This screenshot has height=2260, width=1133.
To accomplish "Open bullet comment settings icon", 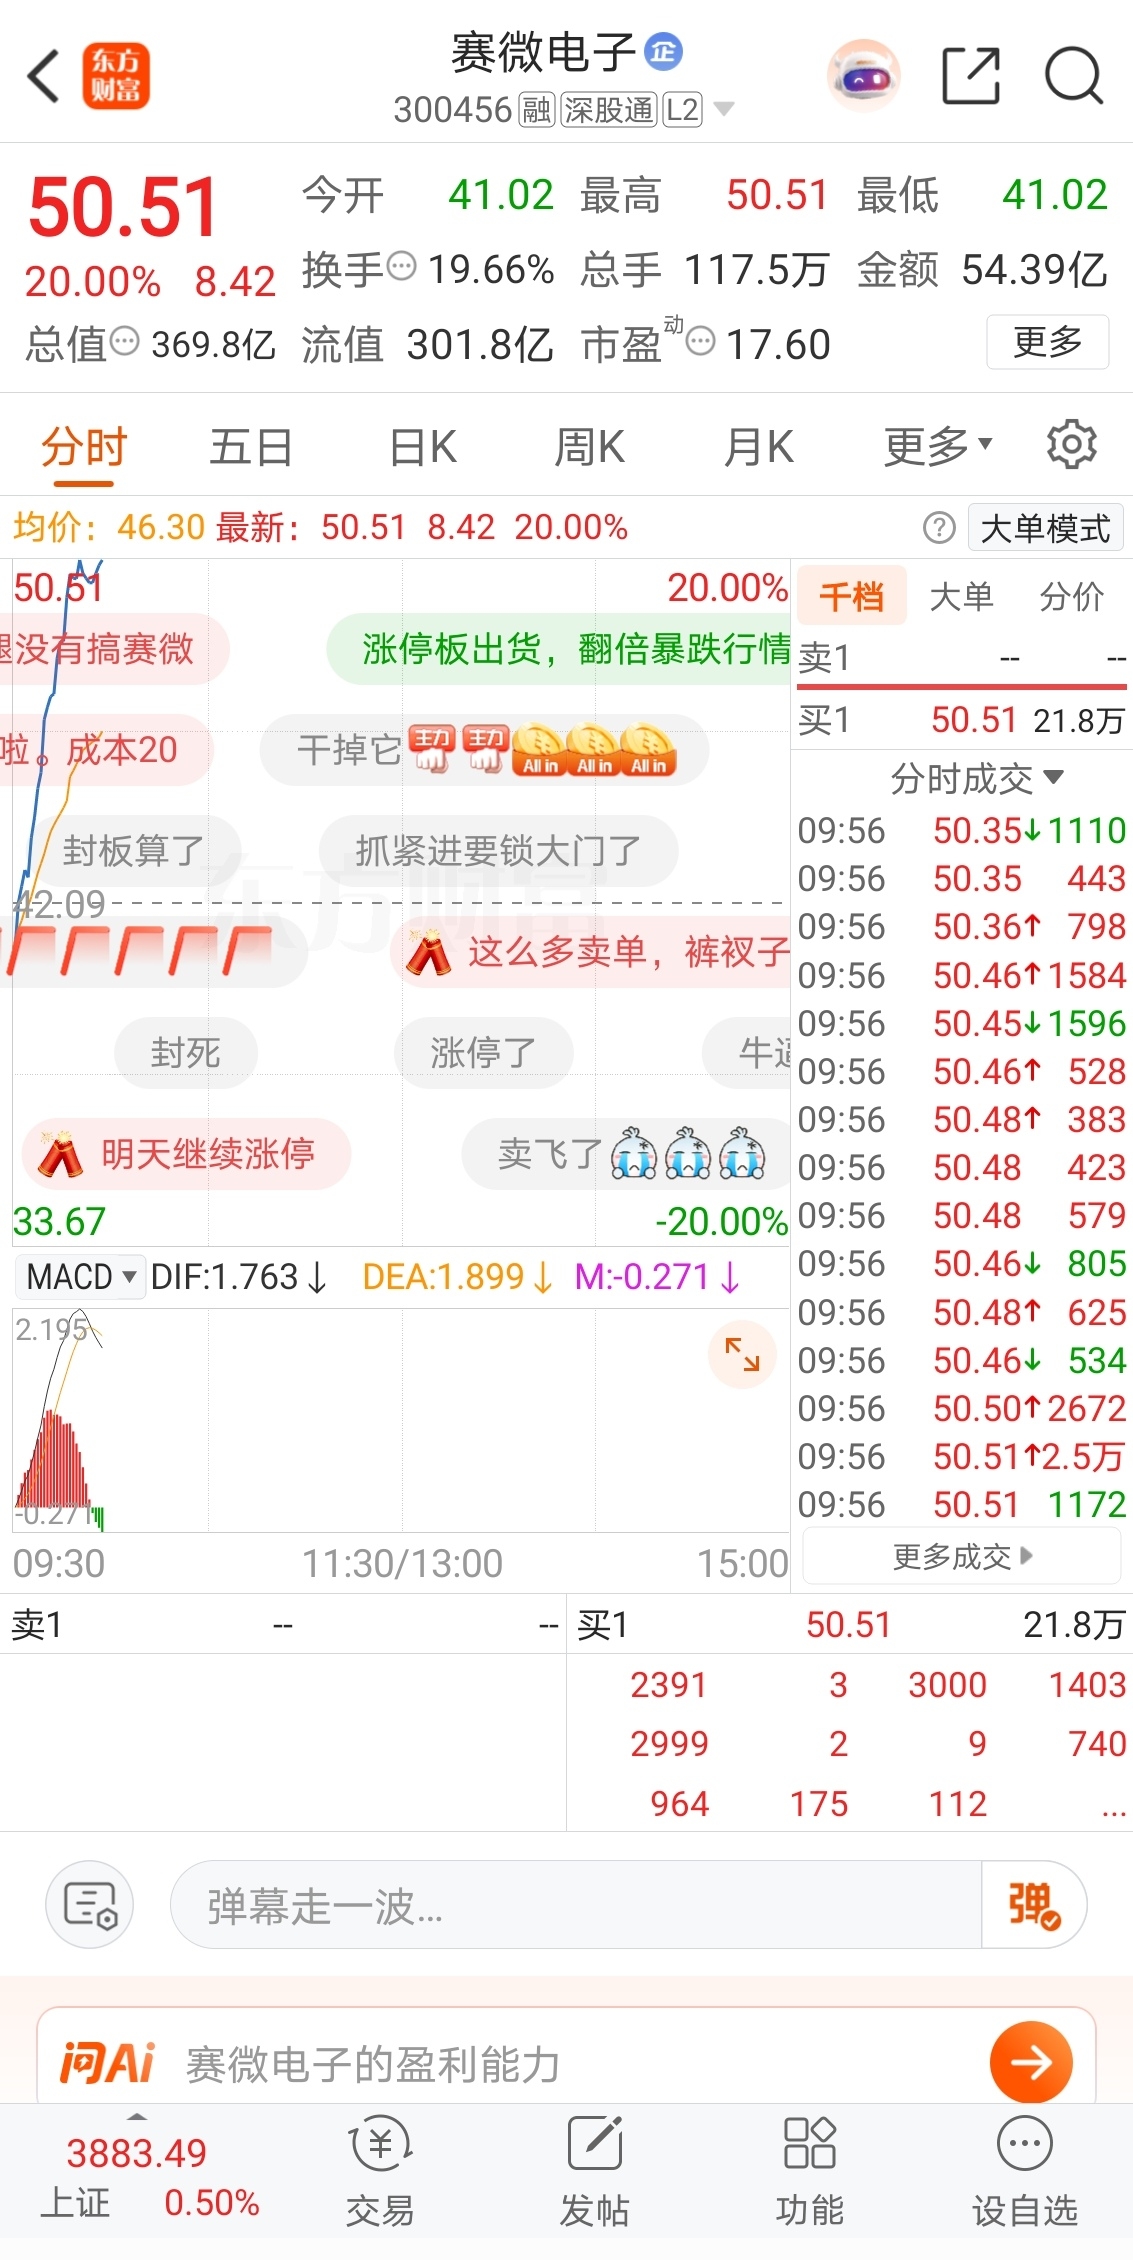I will [90, 1905].
